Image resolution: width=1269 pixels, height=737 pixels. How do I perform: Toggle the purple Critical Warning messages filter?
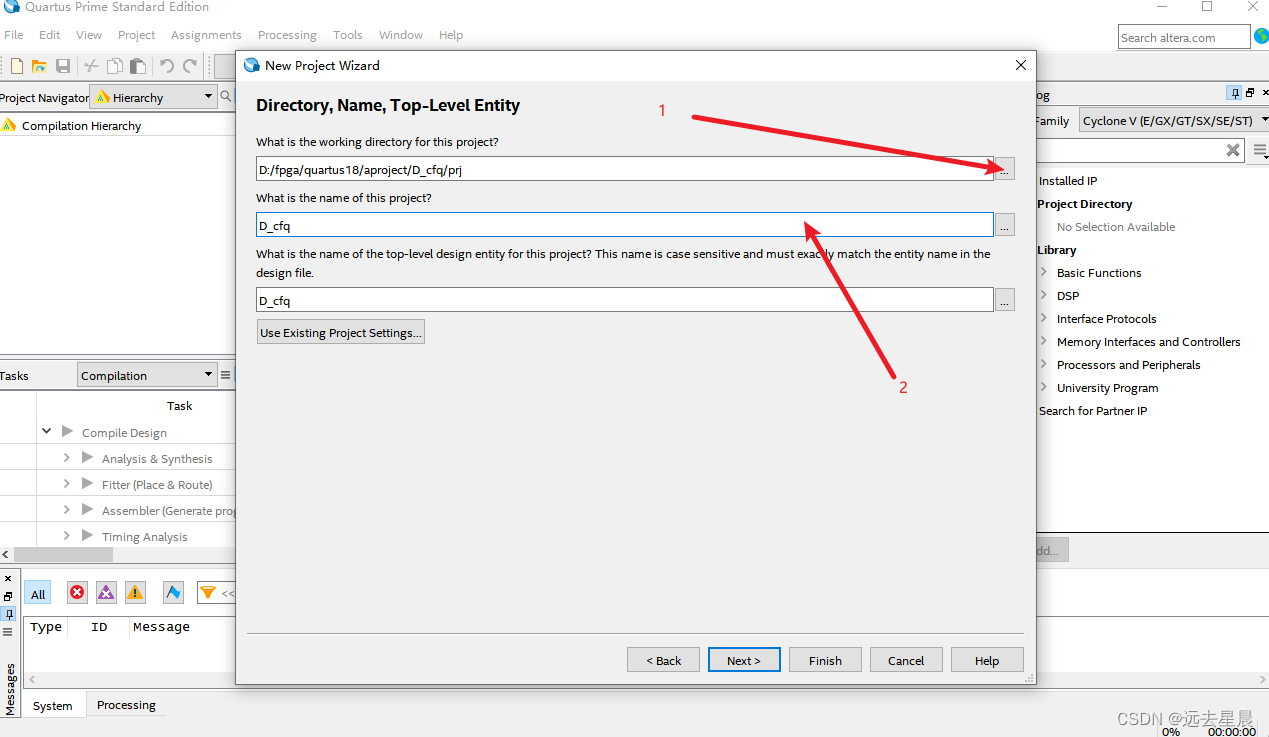[x=106, y=593]
